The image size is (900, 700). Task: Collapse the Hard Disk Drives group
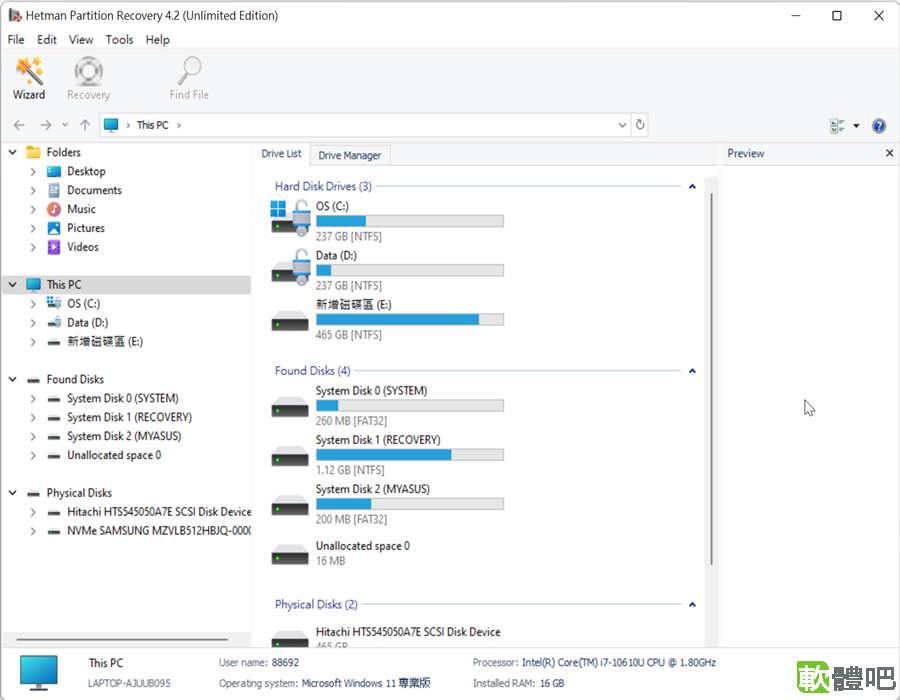(x=692, y=186)
